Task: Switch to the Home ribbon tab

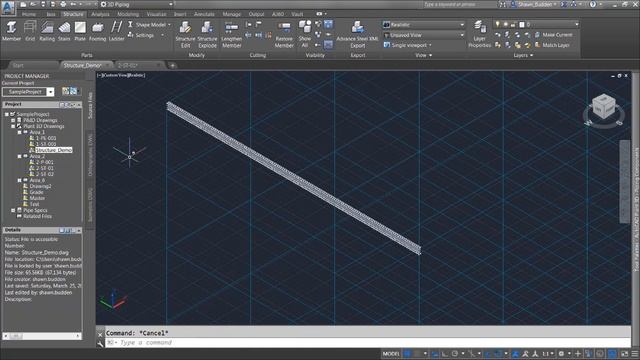Action: (x=29, y=14)
